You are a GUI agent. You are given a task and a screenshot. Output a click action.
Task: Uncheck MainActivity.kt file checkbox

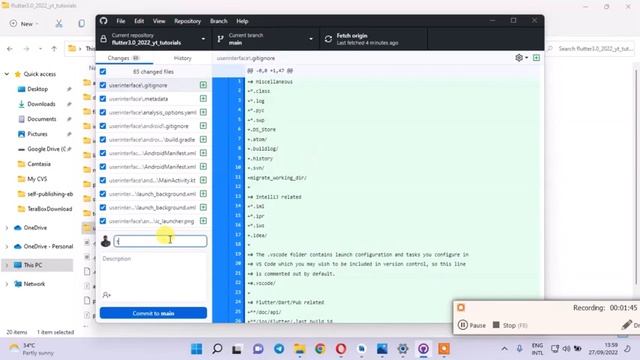pyautogui.click(x=103, y=180)
